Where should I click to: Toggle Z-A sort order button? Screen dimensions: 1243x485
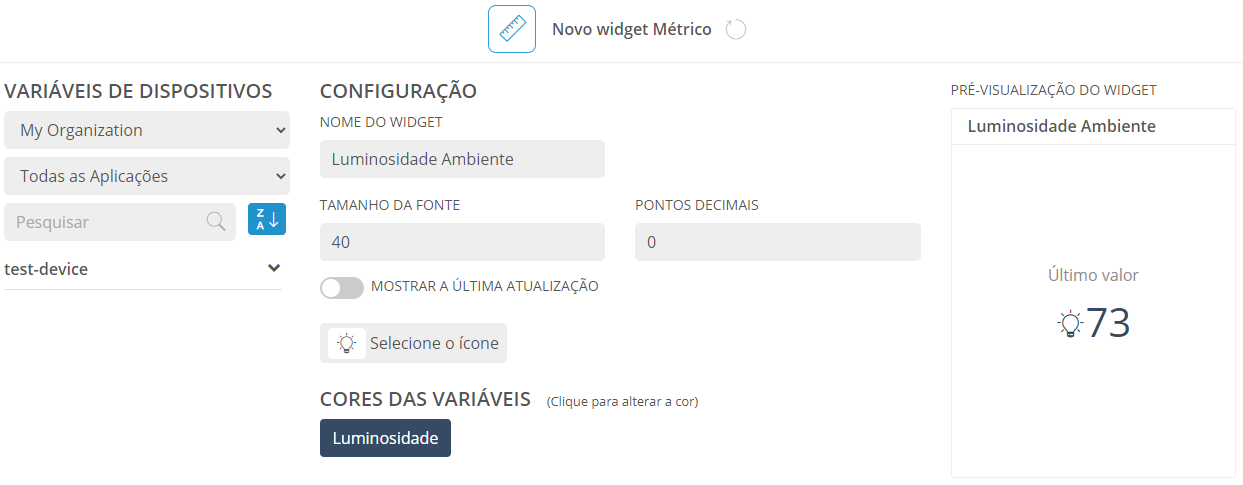267,219
